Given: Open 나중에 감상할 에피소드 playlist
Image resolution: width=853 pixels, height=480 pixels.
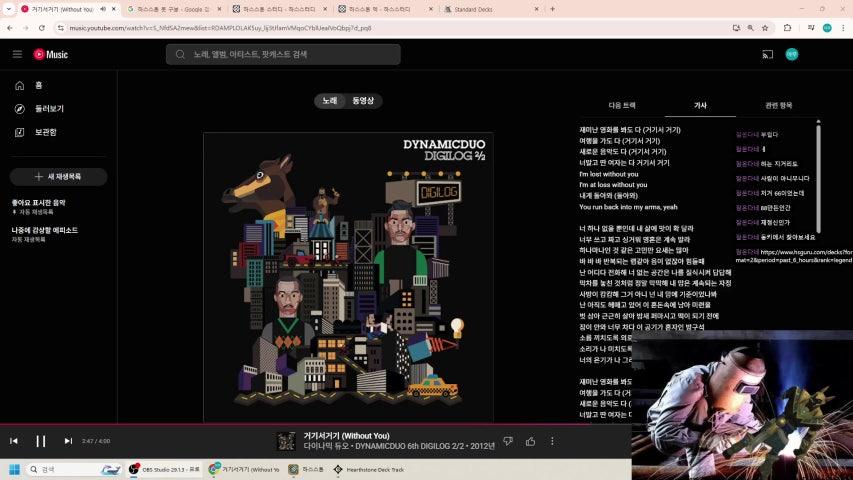Looking at the screenshot, I should coord(45,230).
